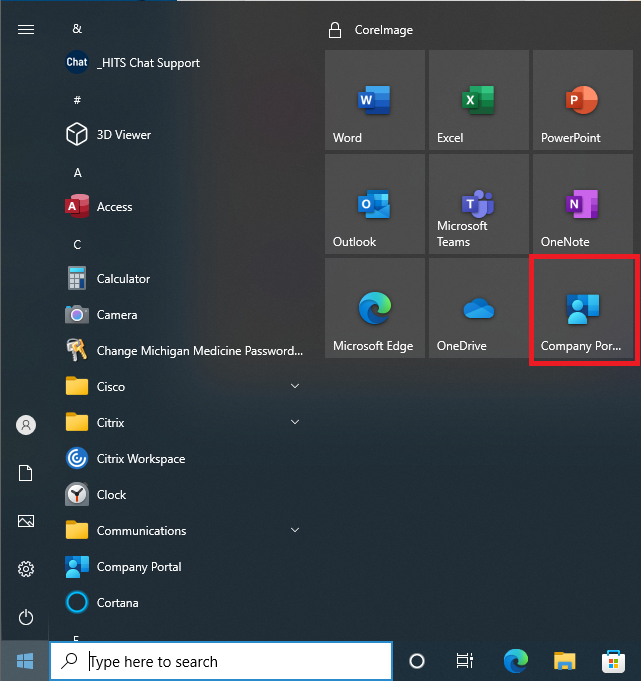Launch Cortana from the app list
This screenshot has width=641, height=681.
tap(182, 603)
